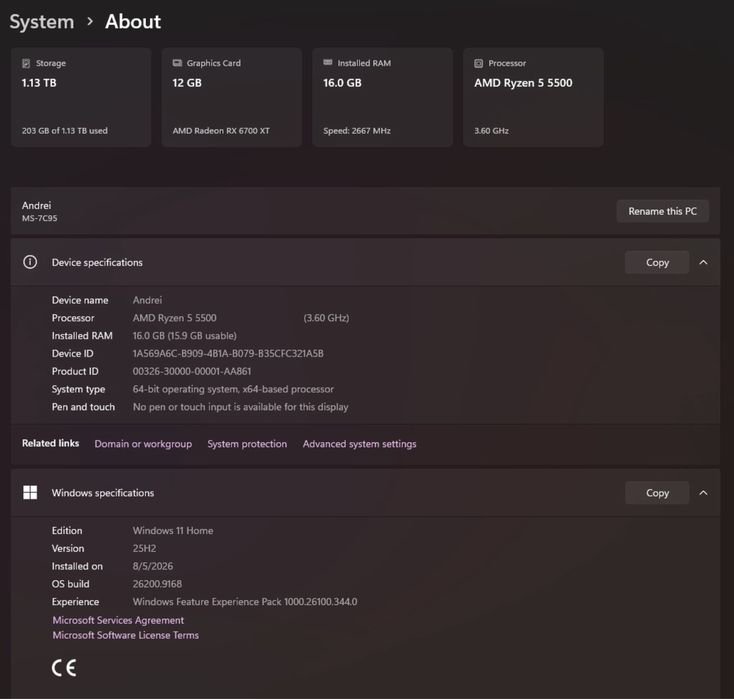Click the model text 'MS-7C95'

click(39, 218)
